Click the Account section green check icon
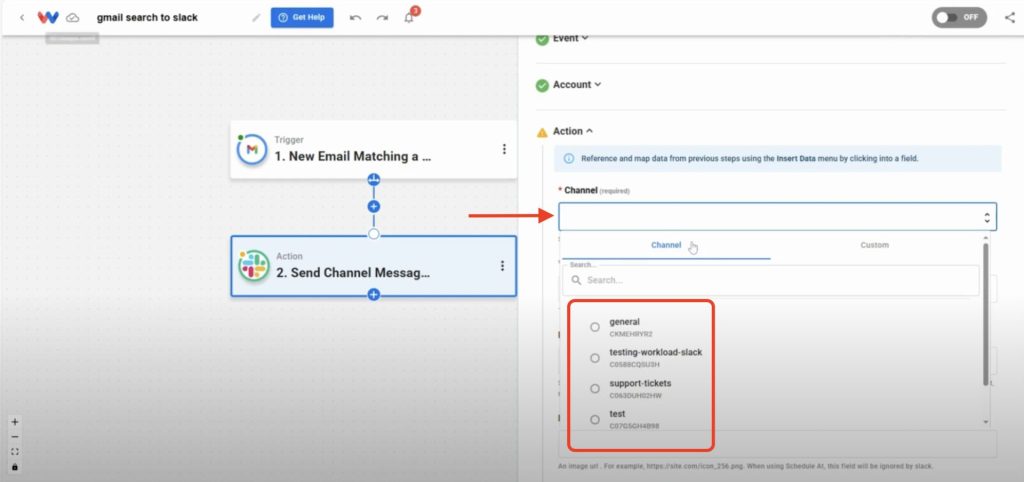Viewport: 1024px width, 482px height. 542,86
